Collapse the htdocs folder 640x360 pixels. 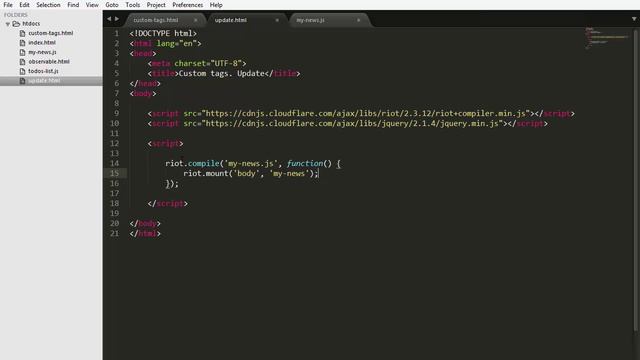[8, 24]
